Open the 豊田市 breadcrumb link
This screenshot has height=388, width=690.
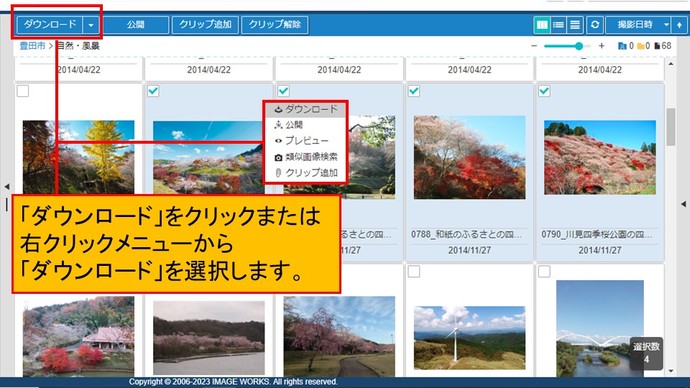coord(32,46)
